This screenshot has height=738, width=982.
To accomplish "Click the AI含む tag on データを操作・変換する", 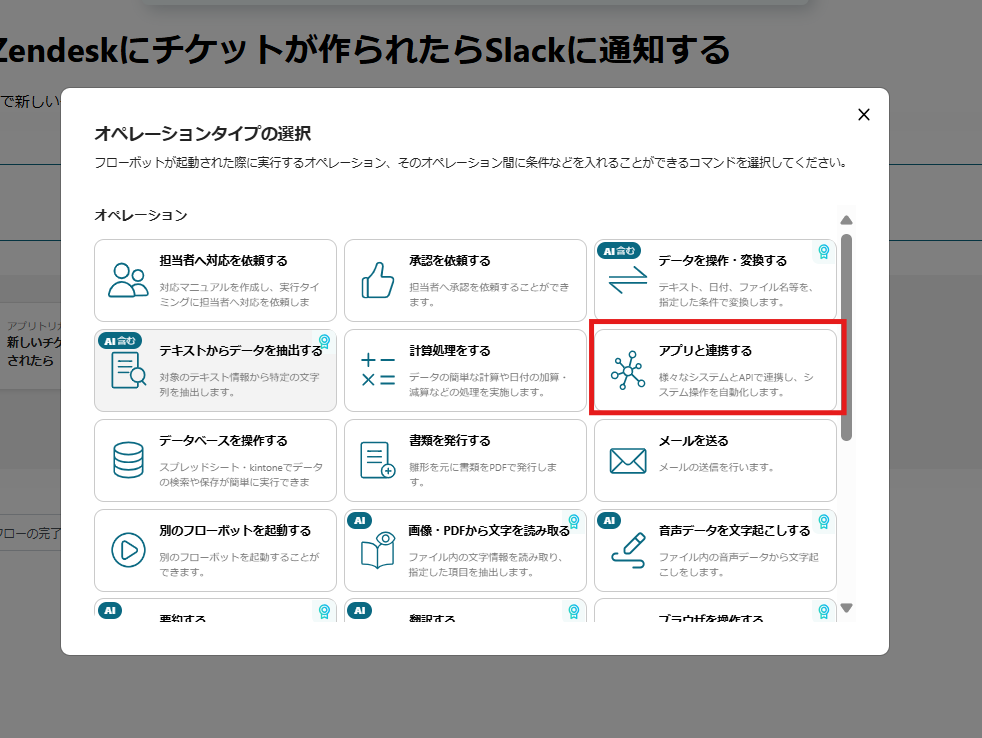I will tap(619, 251).
